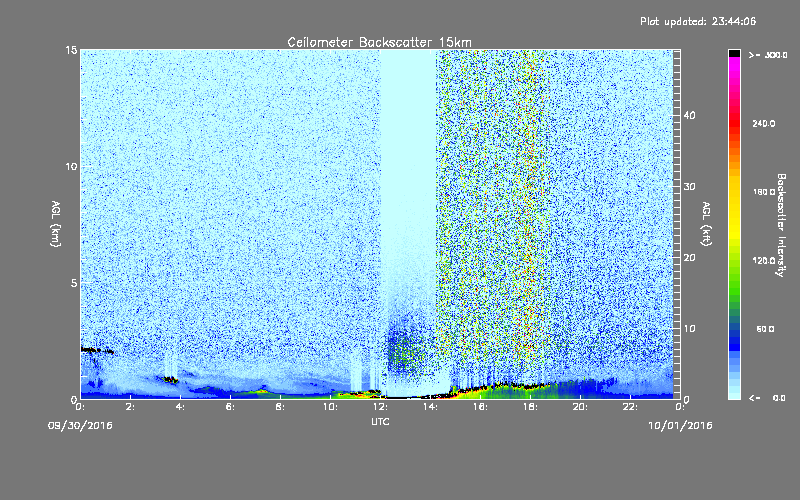Viewport: 800px width, 500px height.
Task: Click the 'UTC' time axis label
Action: (x=380, y=421)
